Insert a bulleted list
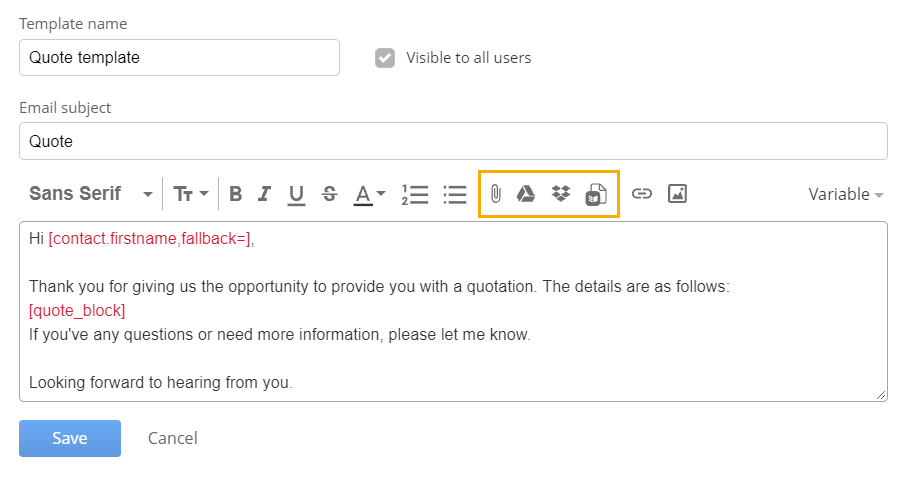The image size is (912, 481). (455, 194)
